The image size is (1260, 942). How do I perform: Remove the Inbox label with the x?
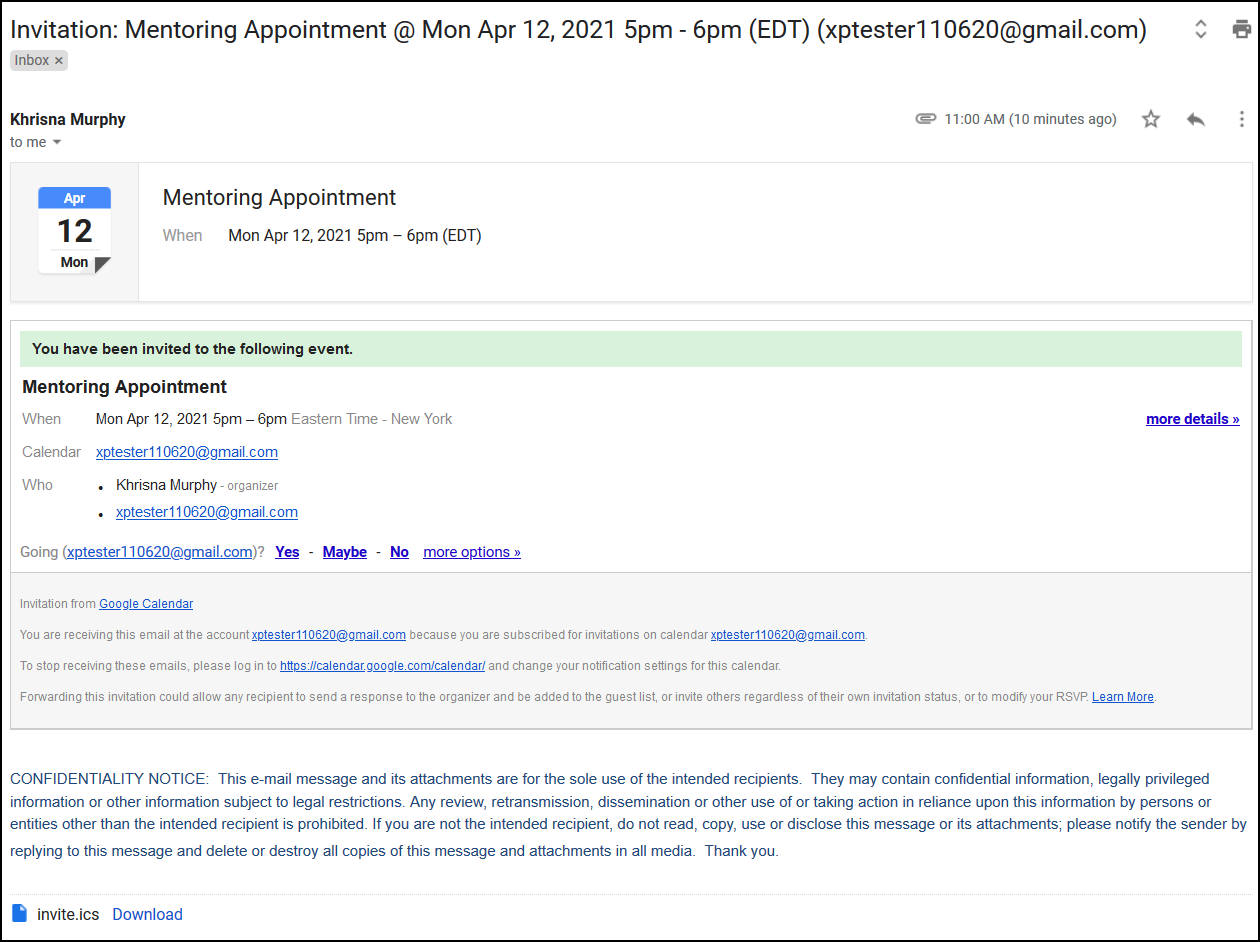[59, 61]
